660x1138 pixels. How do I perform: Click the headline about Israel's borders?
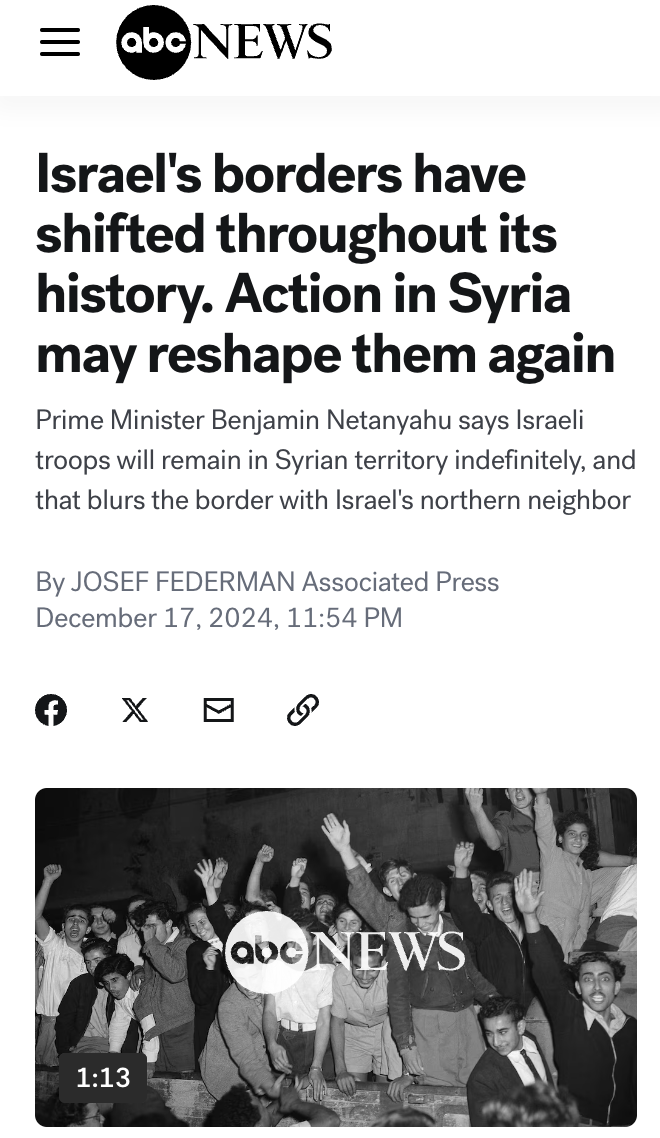[x=325, y=264]
